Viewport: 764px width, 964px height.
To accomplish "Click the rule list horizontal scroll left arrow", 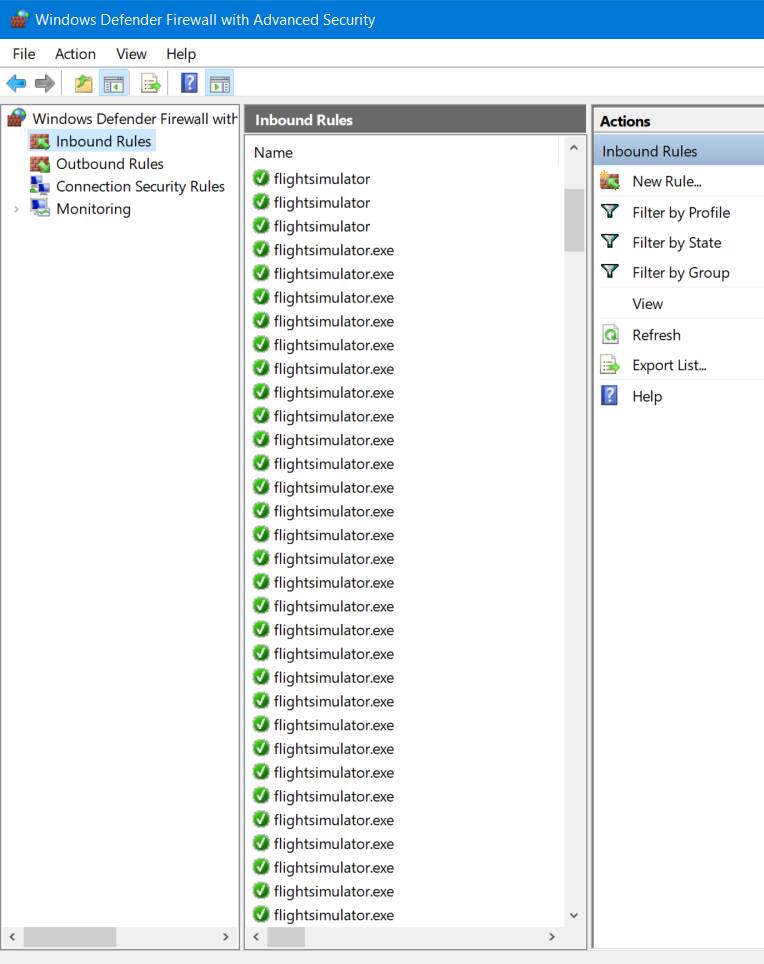I will point(256,936).
